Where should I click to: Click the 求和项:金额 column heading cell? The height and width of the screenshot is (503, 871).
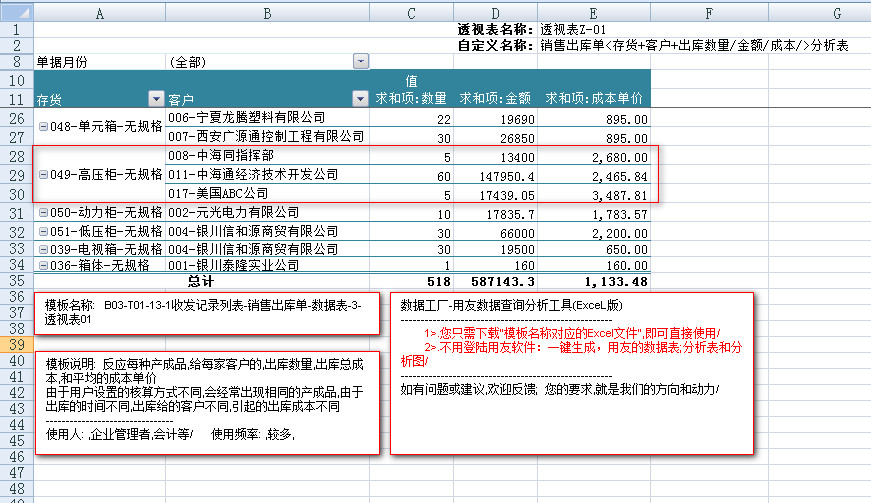click(x=494, y=99)
